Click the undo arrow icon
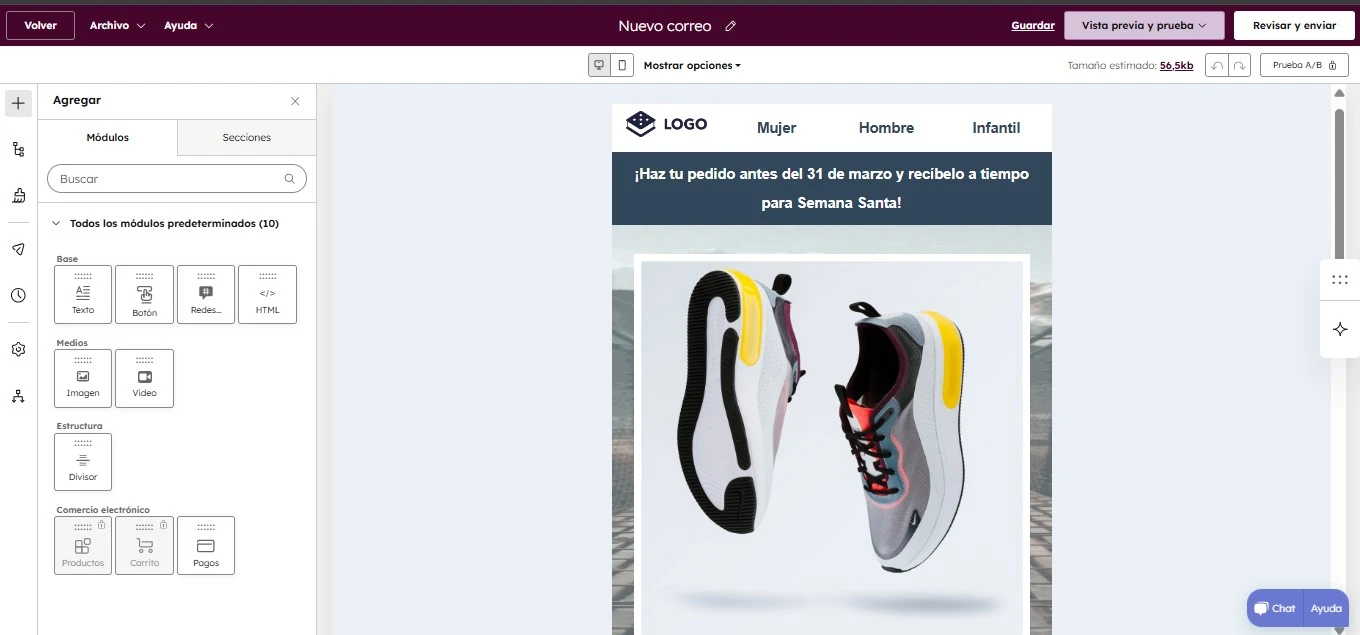Viewport: 1360px width, 635px height. coord(1216,64)
